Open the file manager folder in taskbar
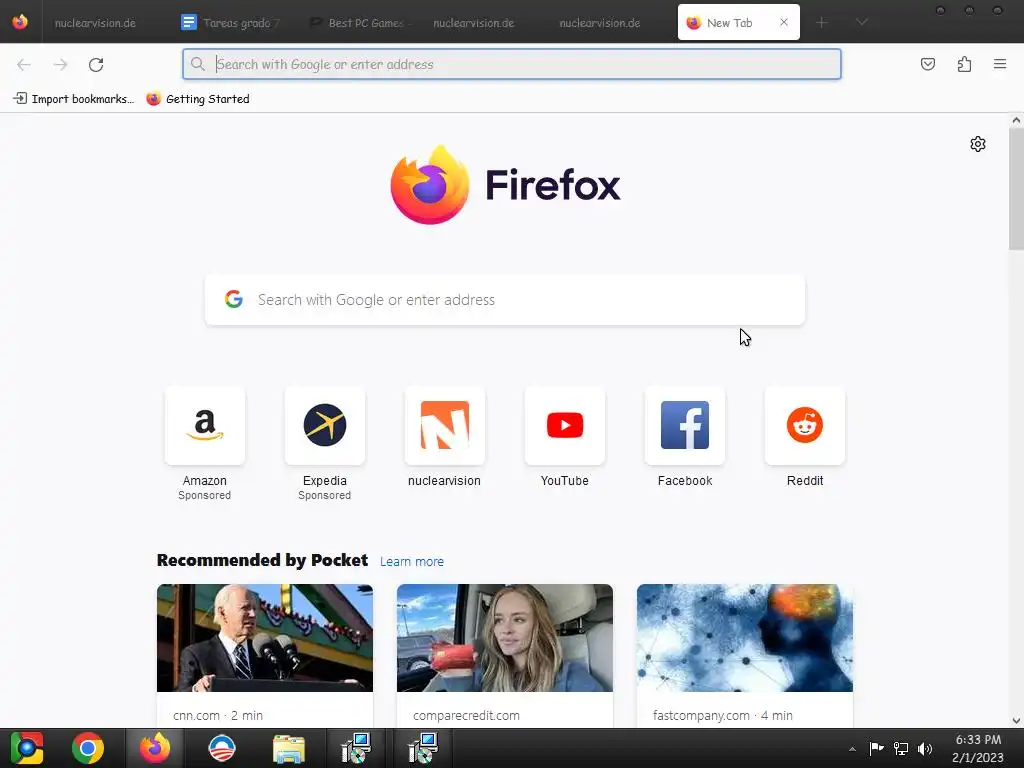The width and height of the screenshot is (1024, 768). [289, 748]
